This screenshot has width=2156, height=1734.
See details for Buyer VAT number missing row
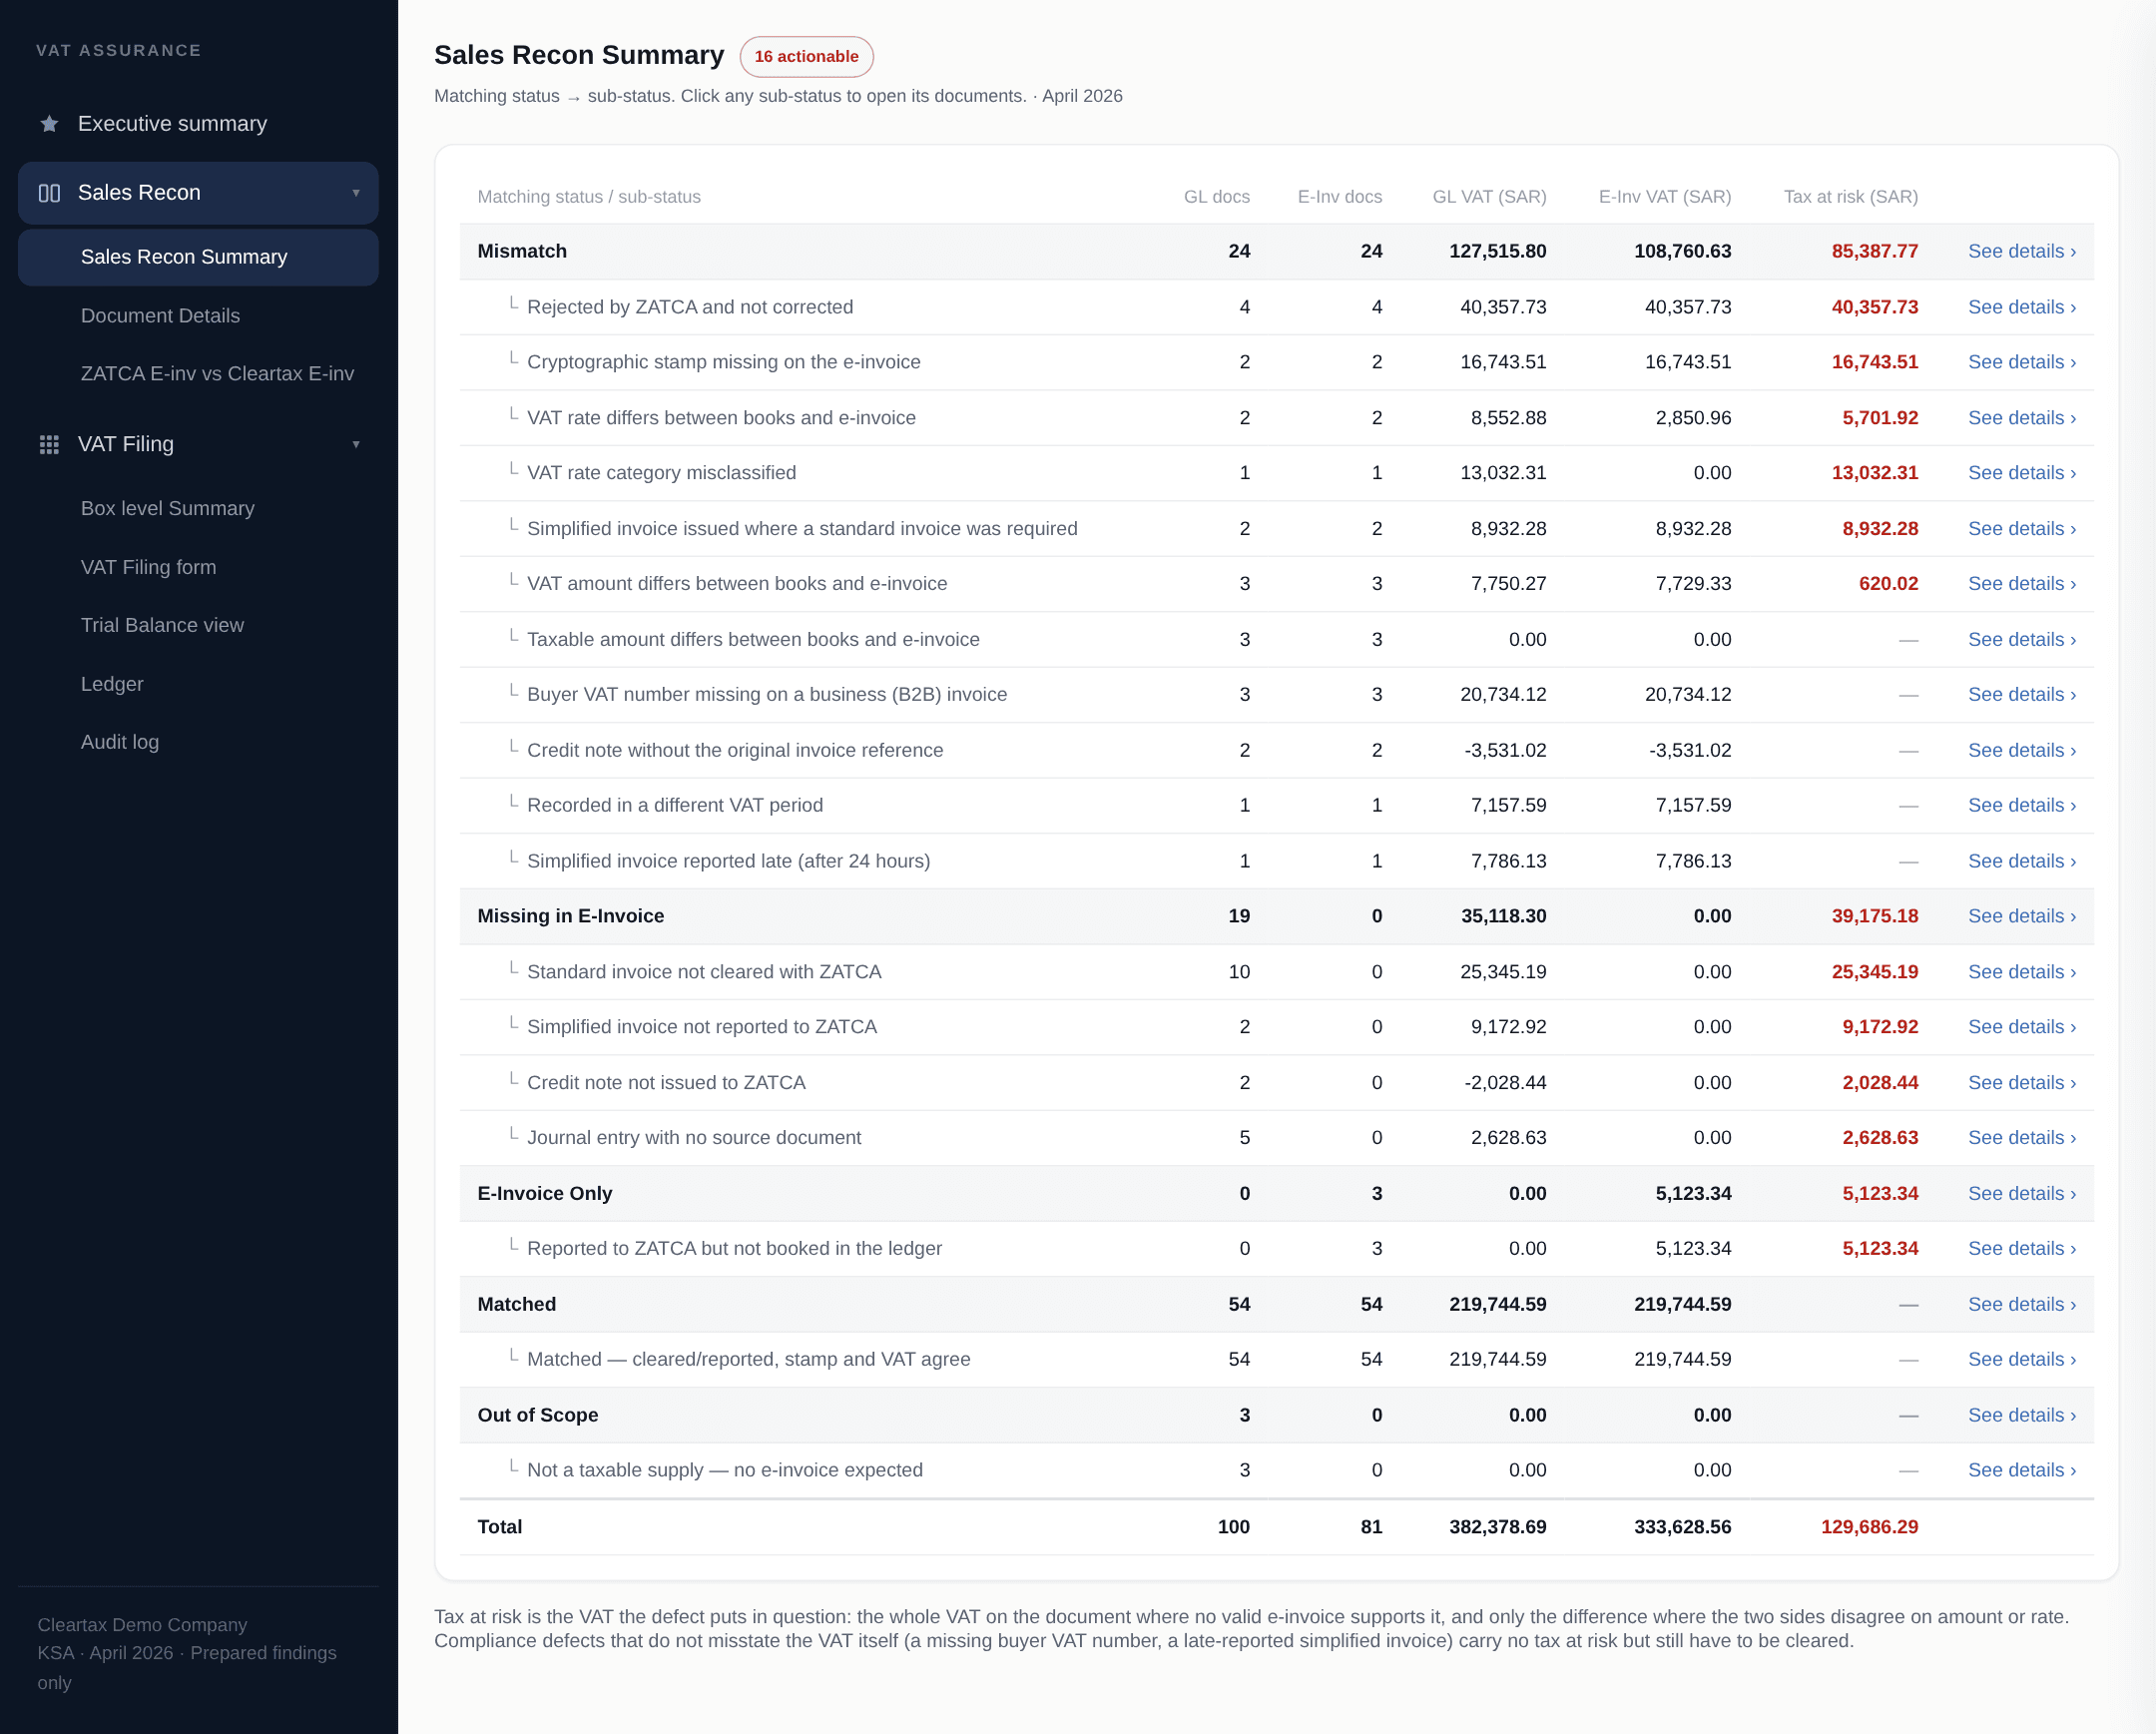[x=2021, y=695]
